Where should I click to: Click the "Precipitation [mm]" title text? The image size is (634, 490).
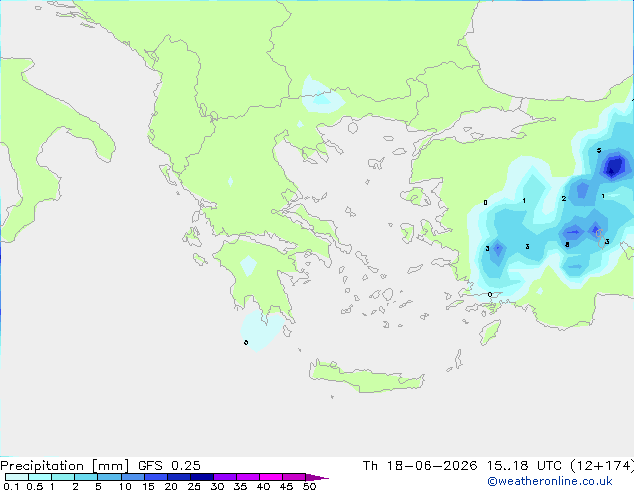[x=65, y=466]
